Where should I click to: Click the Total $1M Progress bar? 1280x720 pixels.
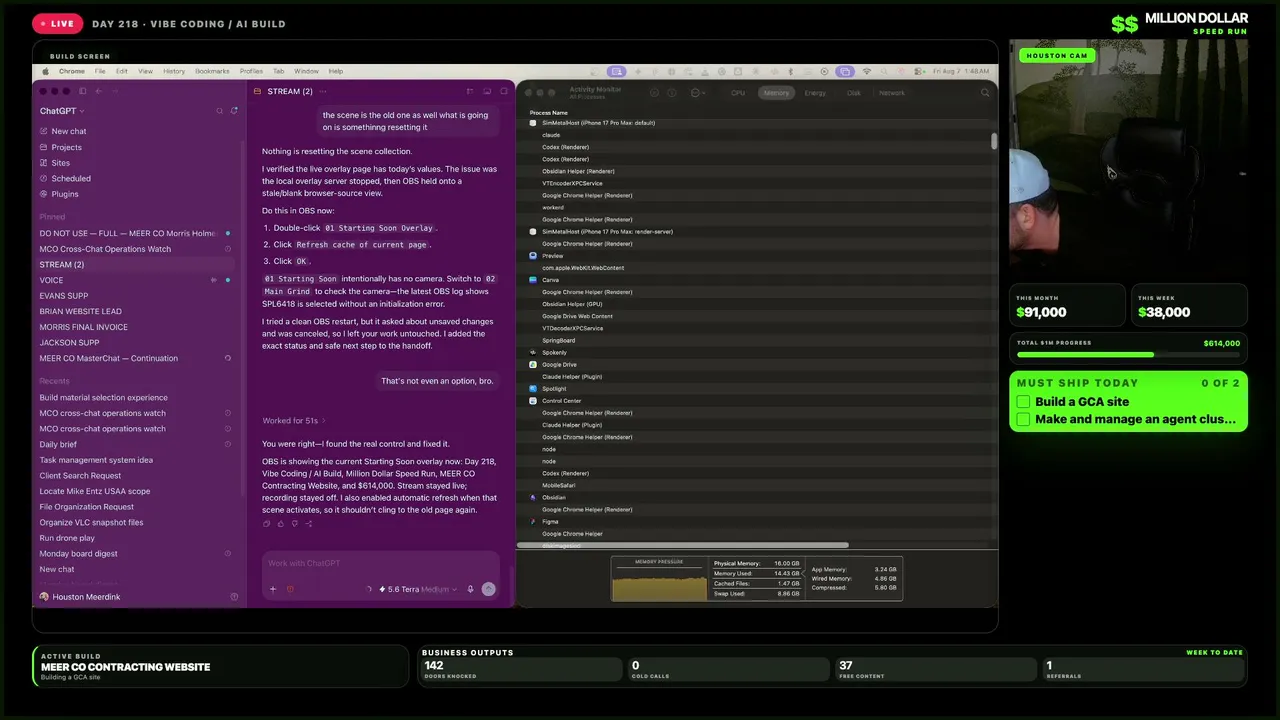pos(1128,355)
